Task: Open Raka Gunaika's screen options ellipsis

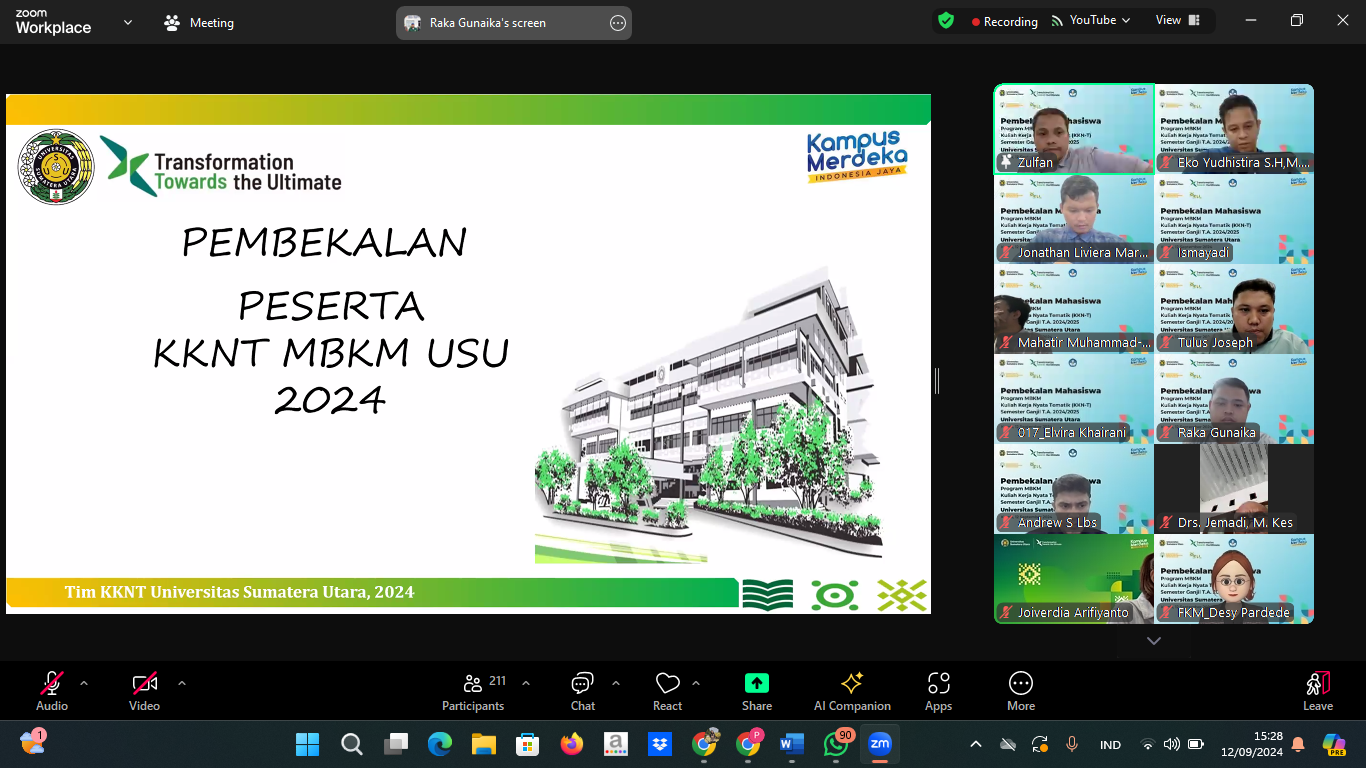Action: [x=618, y=23]
